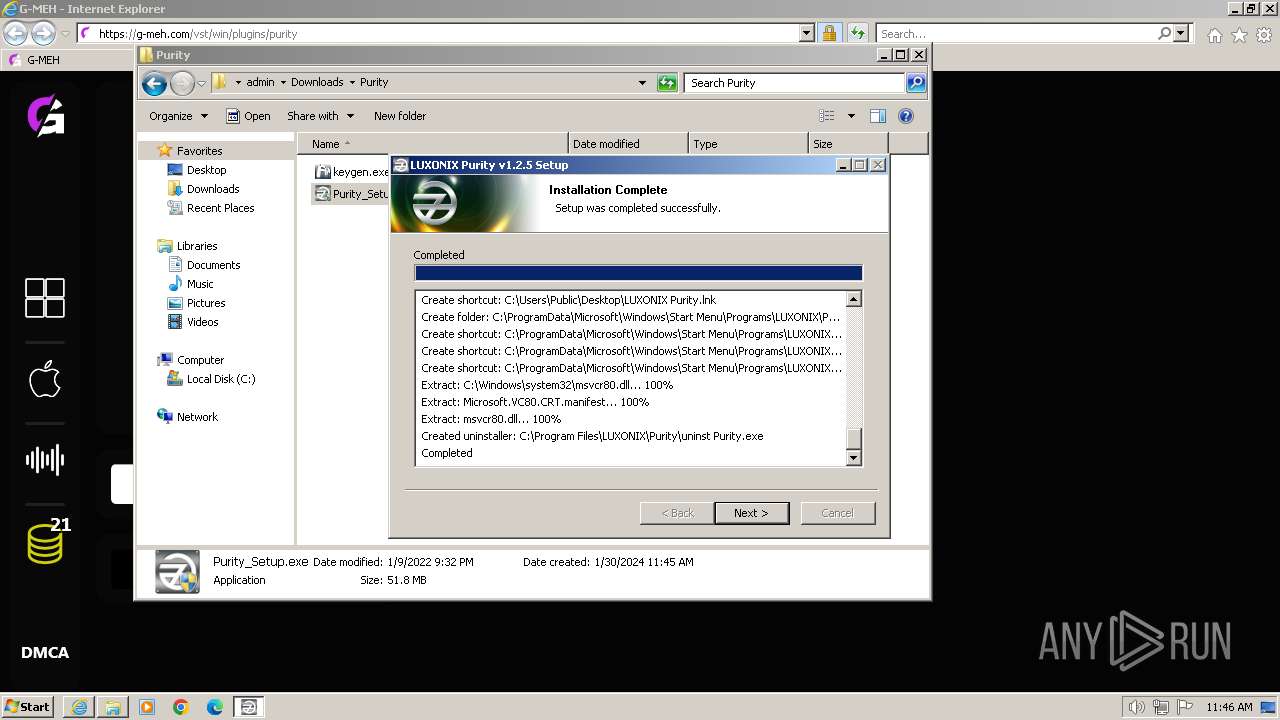Click the Internet Explorer back button
The image size is (1280, 720).
(x=15, y=33)
